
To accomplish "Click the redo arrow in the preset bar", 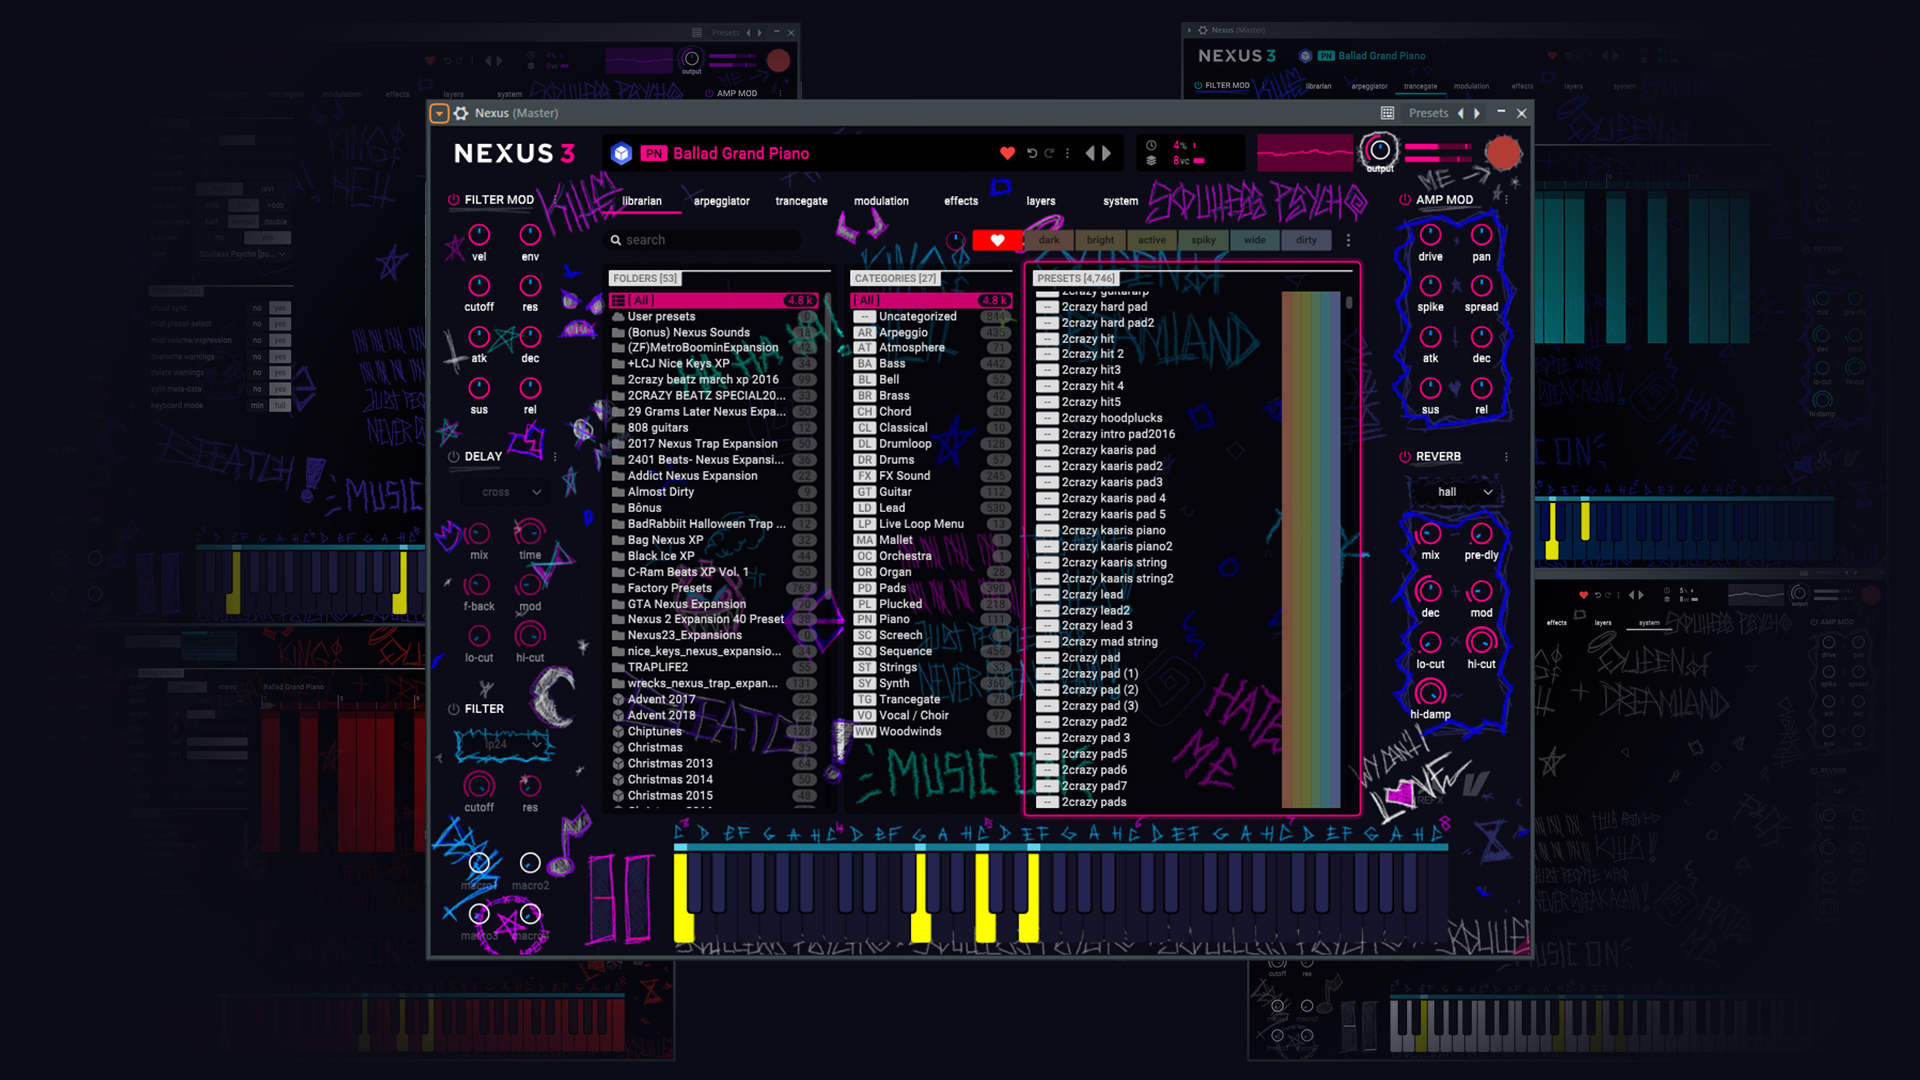I will pos(1049,153).
